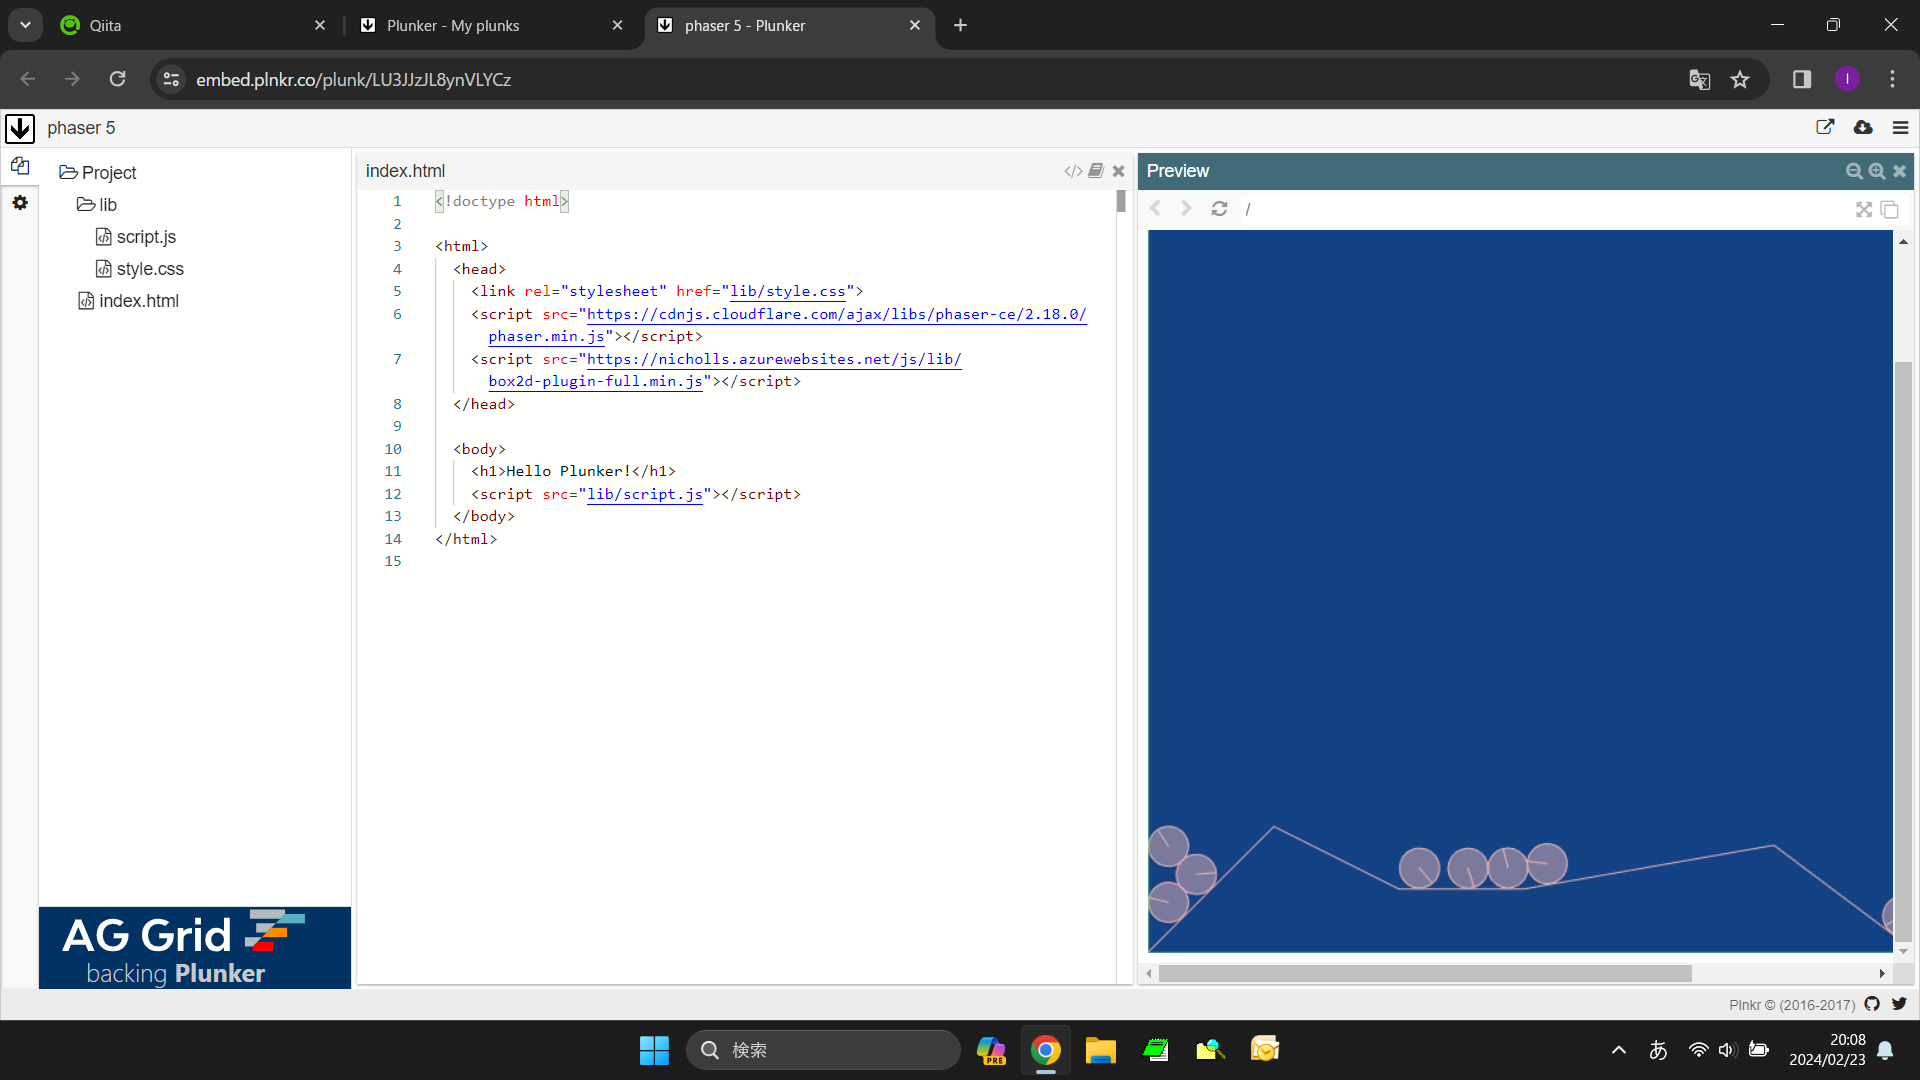Zoom in the Preview pane
This screenshot has height=1080, width=1920.
click(x=1877, y=171)
